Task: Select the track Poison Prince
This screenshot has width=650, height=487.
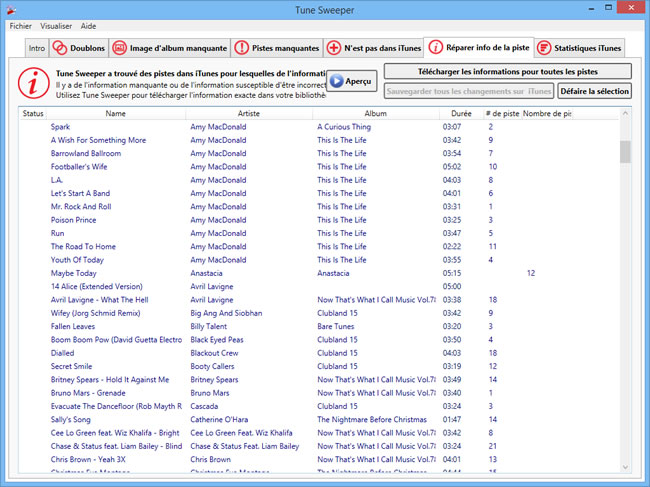Action: 73,220
